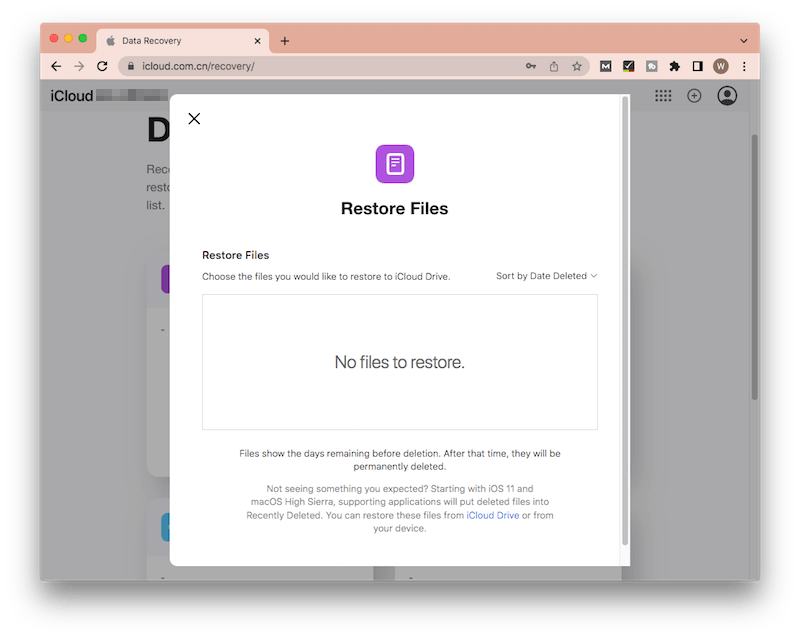Click the purple Restore Files document icon
The width and height of the screenshot is (800, 638).
394,164
